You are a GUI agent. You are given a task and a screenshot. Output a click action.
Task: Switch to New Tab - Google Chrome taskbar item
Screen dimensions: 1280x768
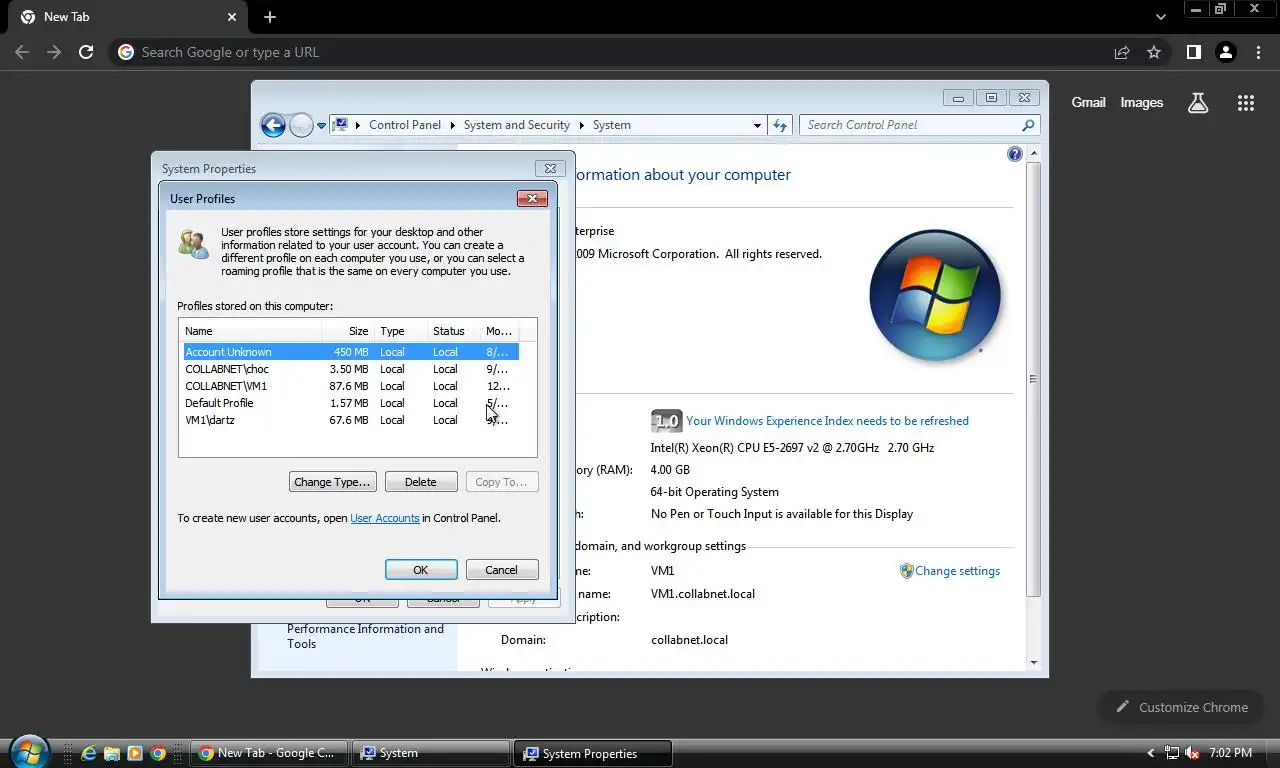[x=269, y=753]
